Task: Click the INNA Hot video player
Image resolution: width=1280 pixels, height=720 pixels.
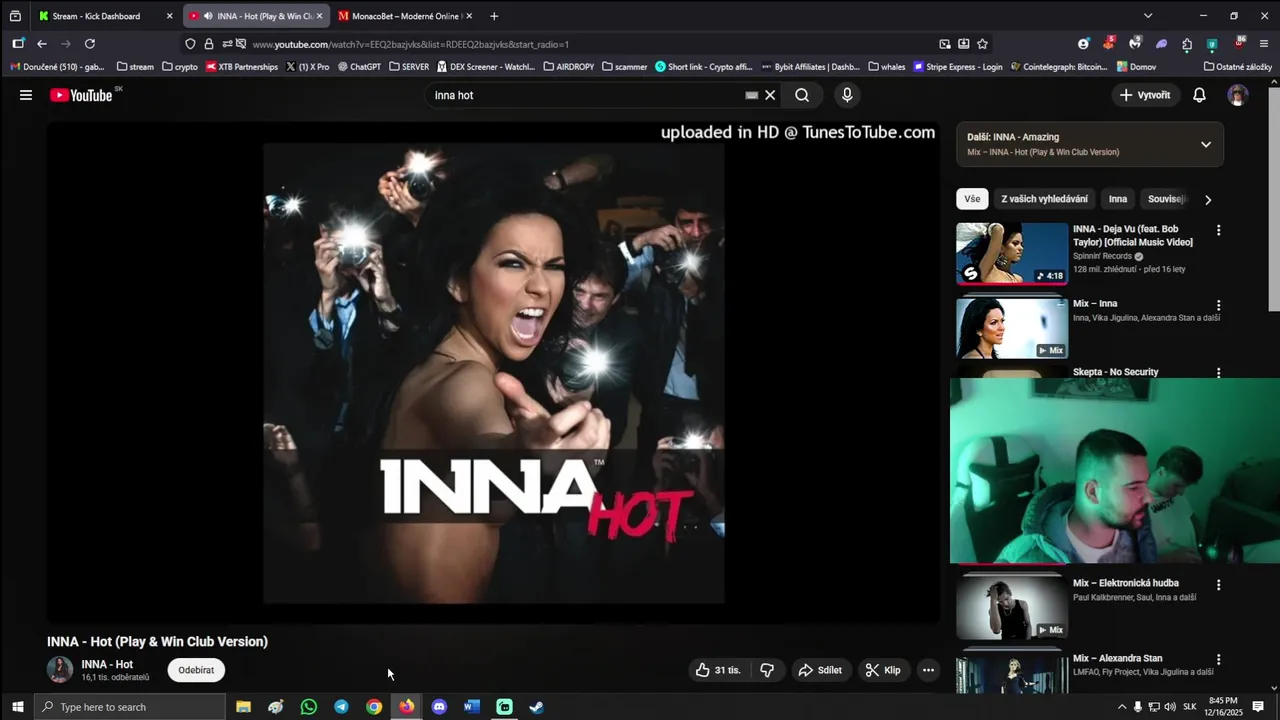Action: [493, 372]
